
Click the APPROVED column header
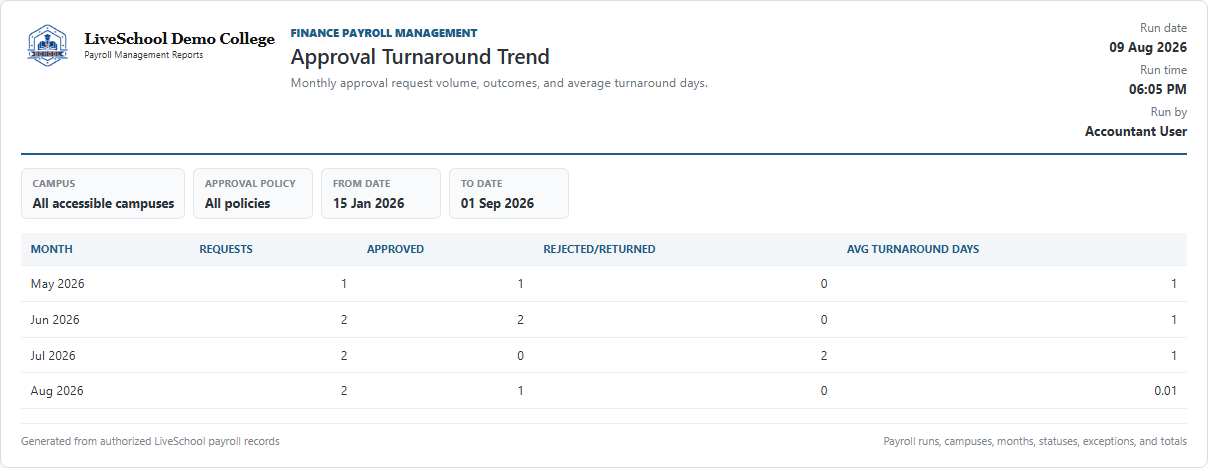tap(395, 249)
